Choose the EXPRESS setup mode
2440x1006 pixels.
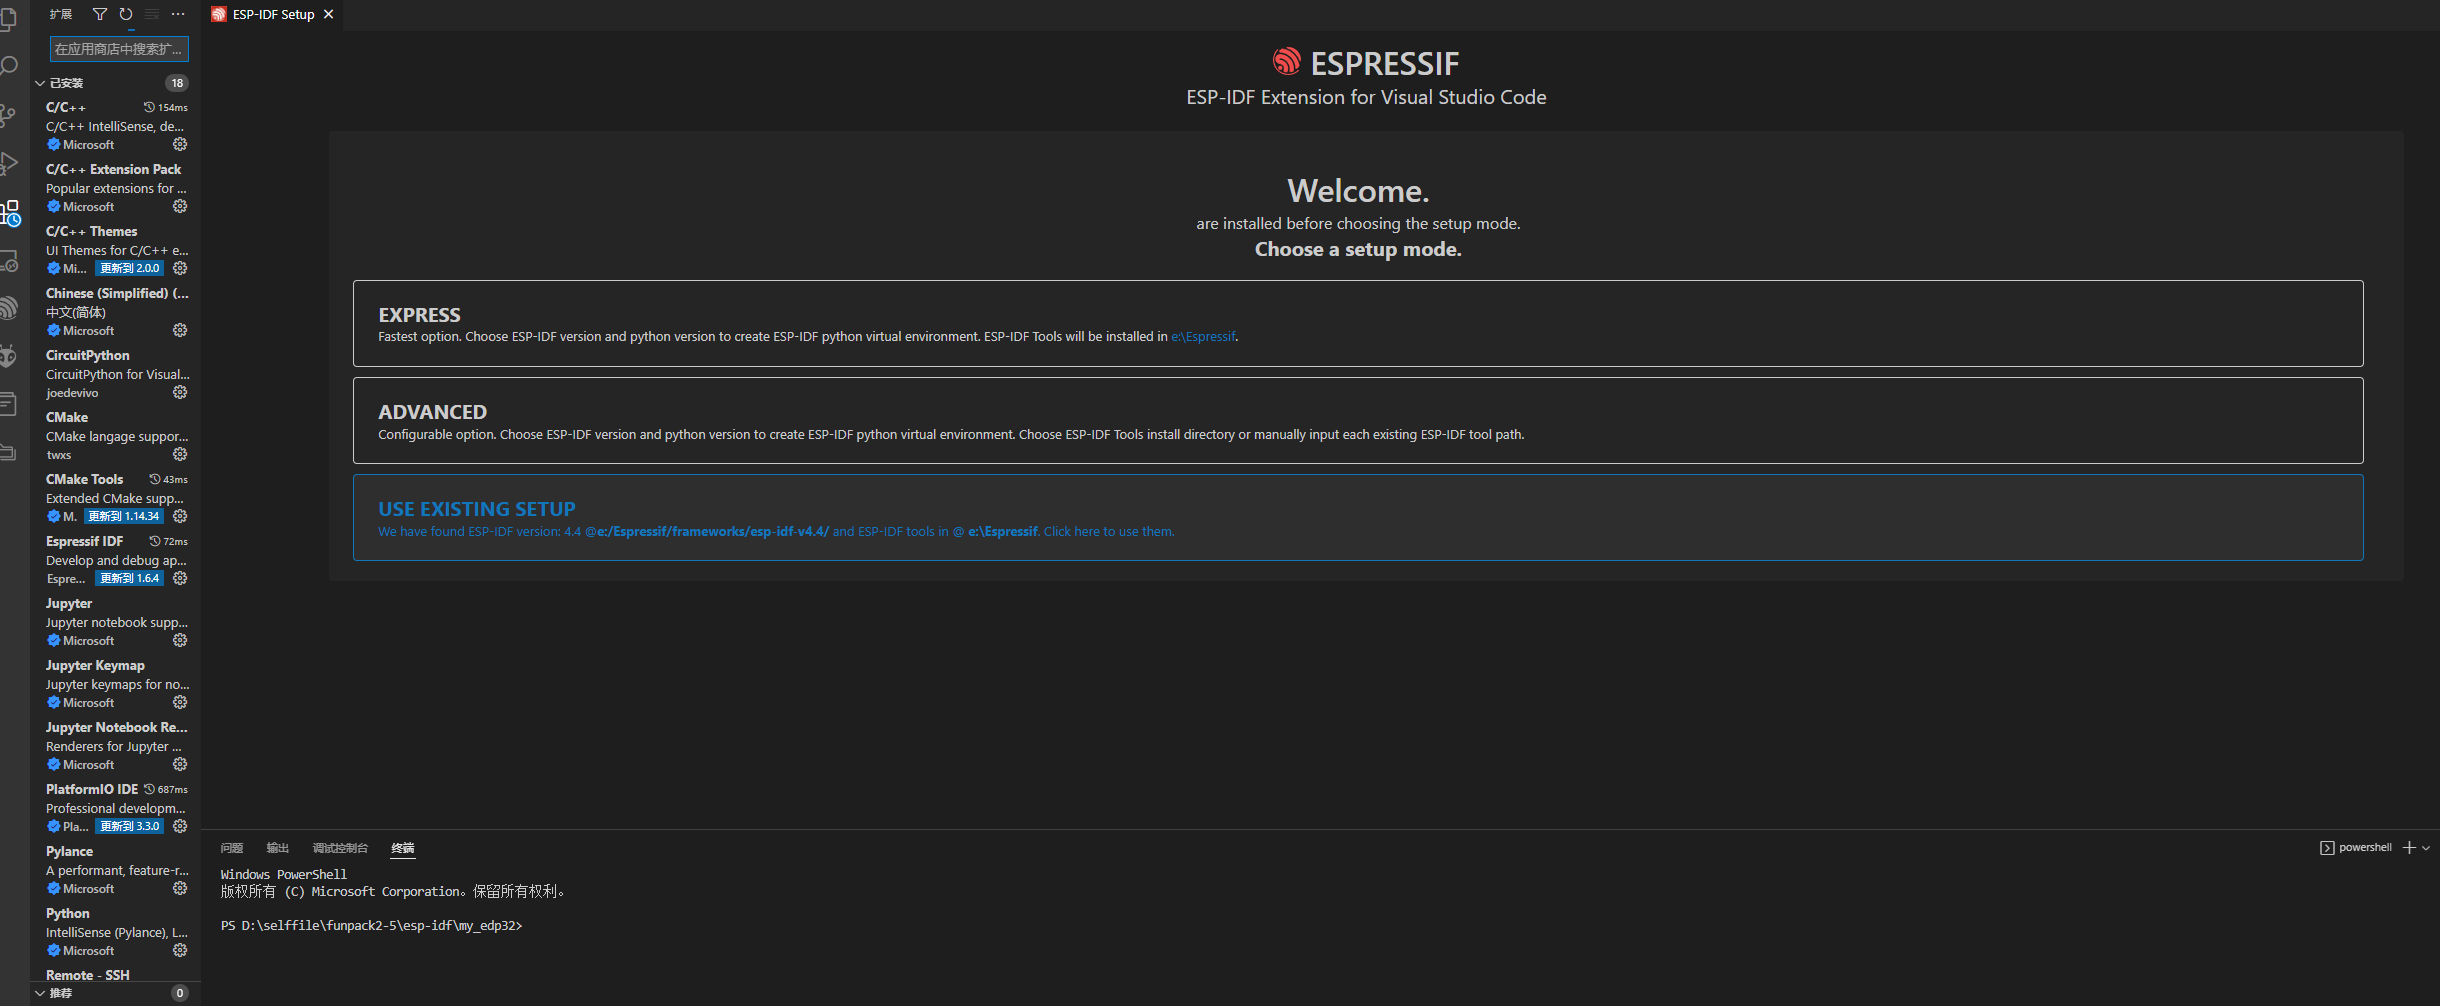[1358, 323]
